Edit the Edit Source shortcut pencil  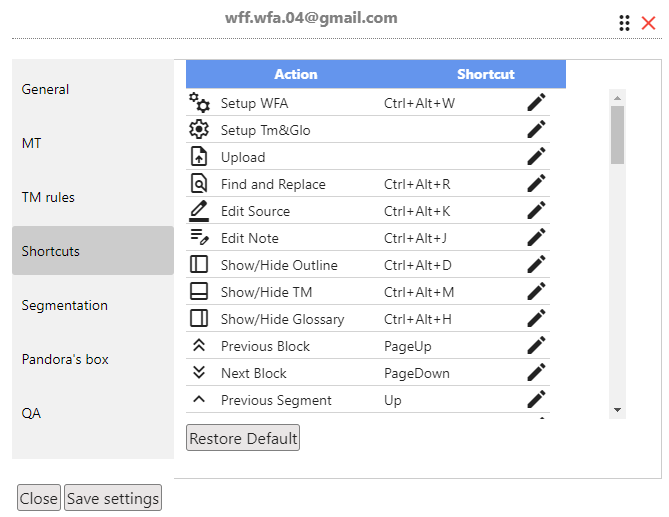(x=536, y=210)
